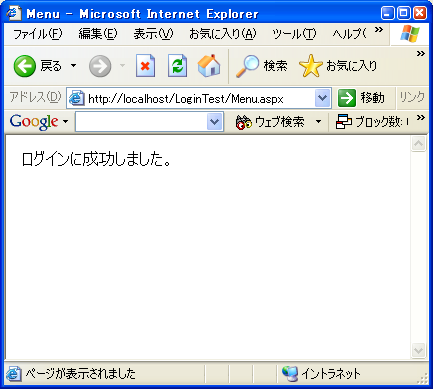This screenshot has width=433, height=389.
Task: Click the page icon in address bar
Action: pyautogui.click(x=76, y=99)
